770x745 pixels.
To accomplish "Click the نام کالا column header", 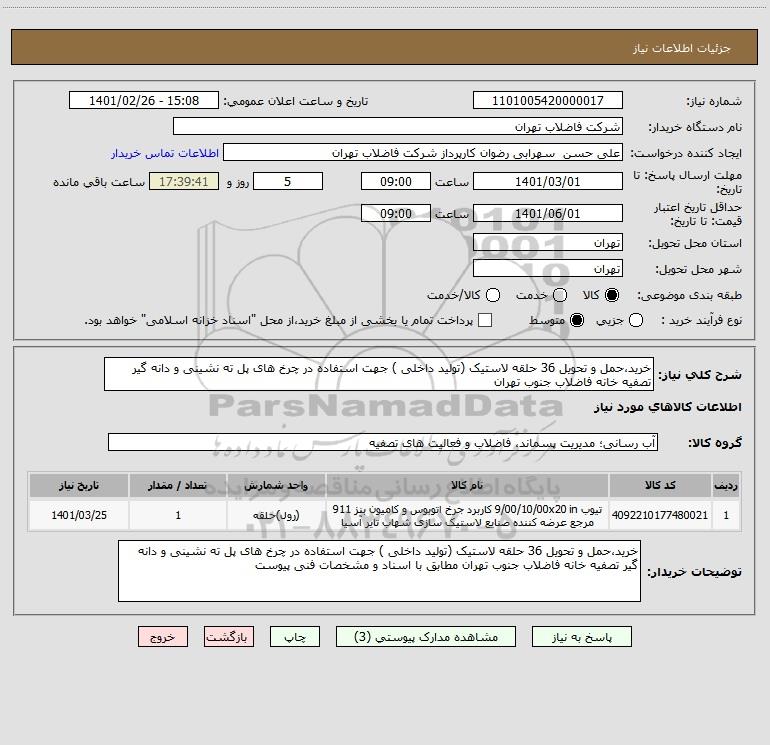I will point(467,485).
